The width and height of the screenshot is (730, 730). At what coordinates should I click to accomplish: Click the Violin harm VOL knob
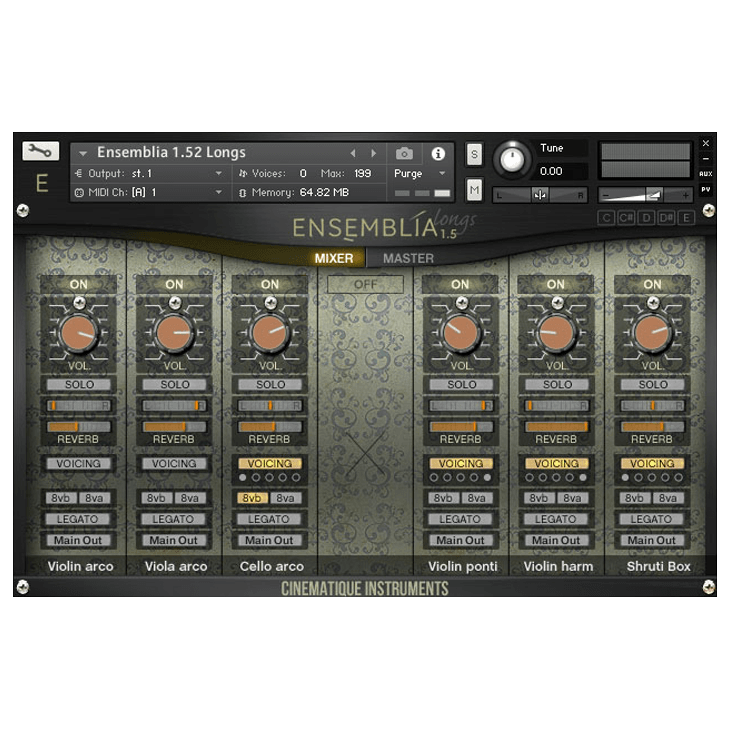556,332
